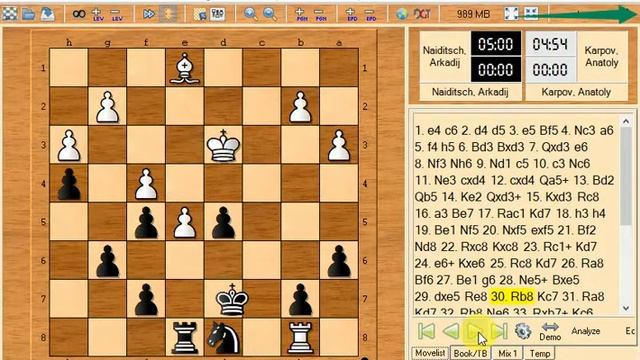Screen dimensions: 640x360
Task: Click the board setup position icon
Action: 200,15
